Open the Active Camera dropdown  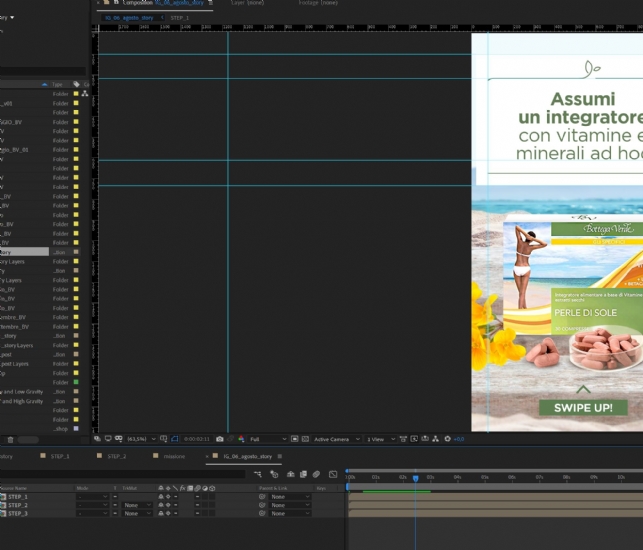click(336, 439)
